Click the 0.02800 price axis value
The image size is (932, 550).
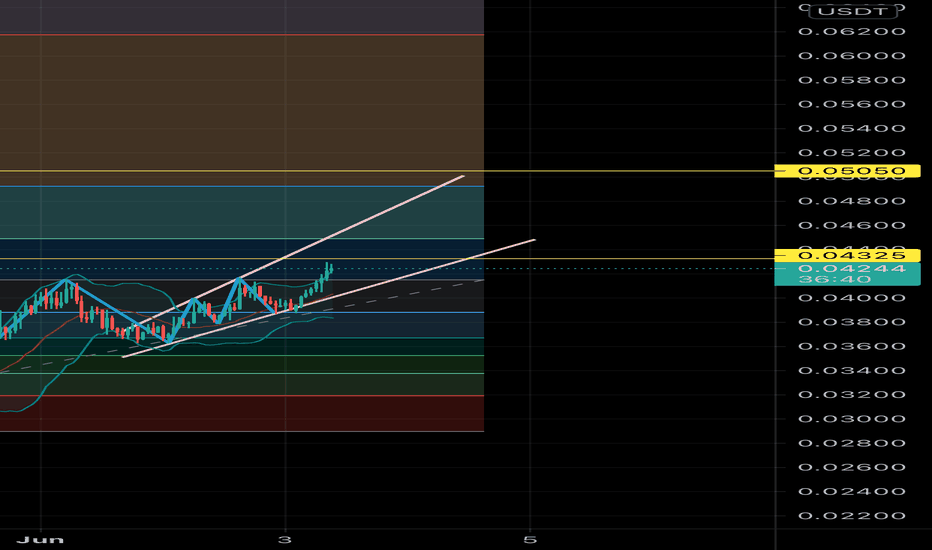coord(852,443)
